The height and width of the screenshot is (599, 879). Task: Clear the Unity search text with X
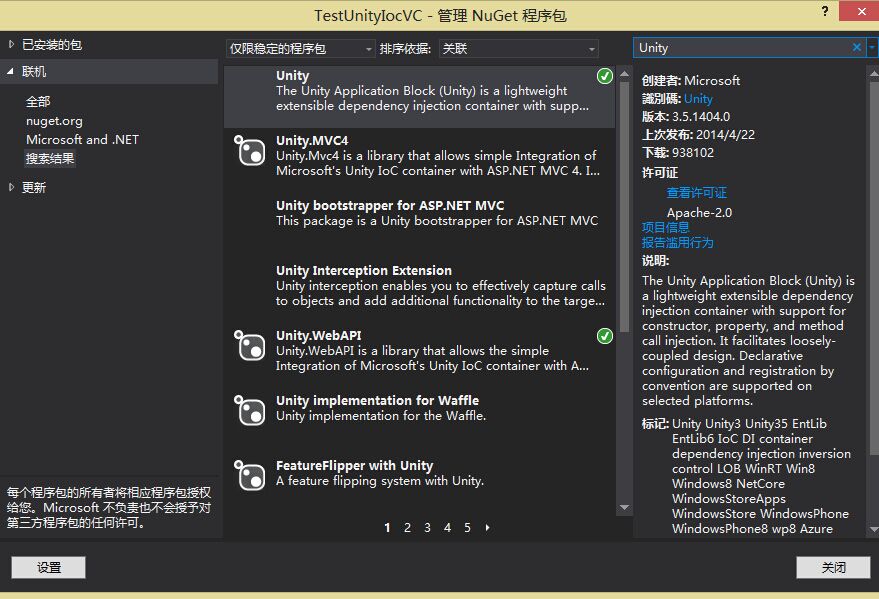point(857,48)
